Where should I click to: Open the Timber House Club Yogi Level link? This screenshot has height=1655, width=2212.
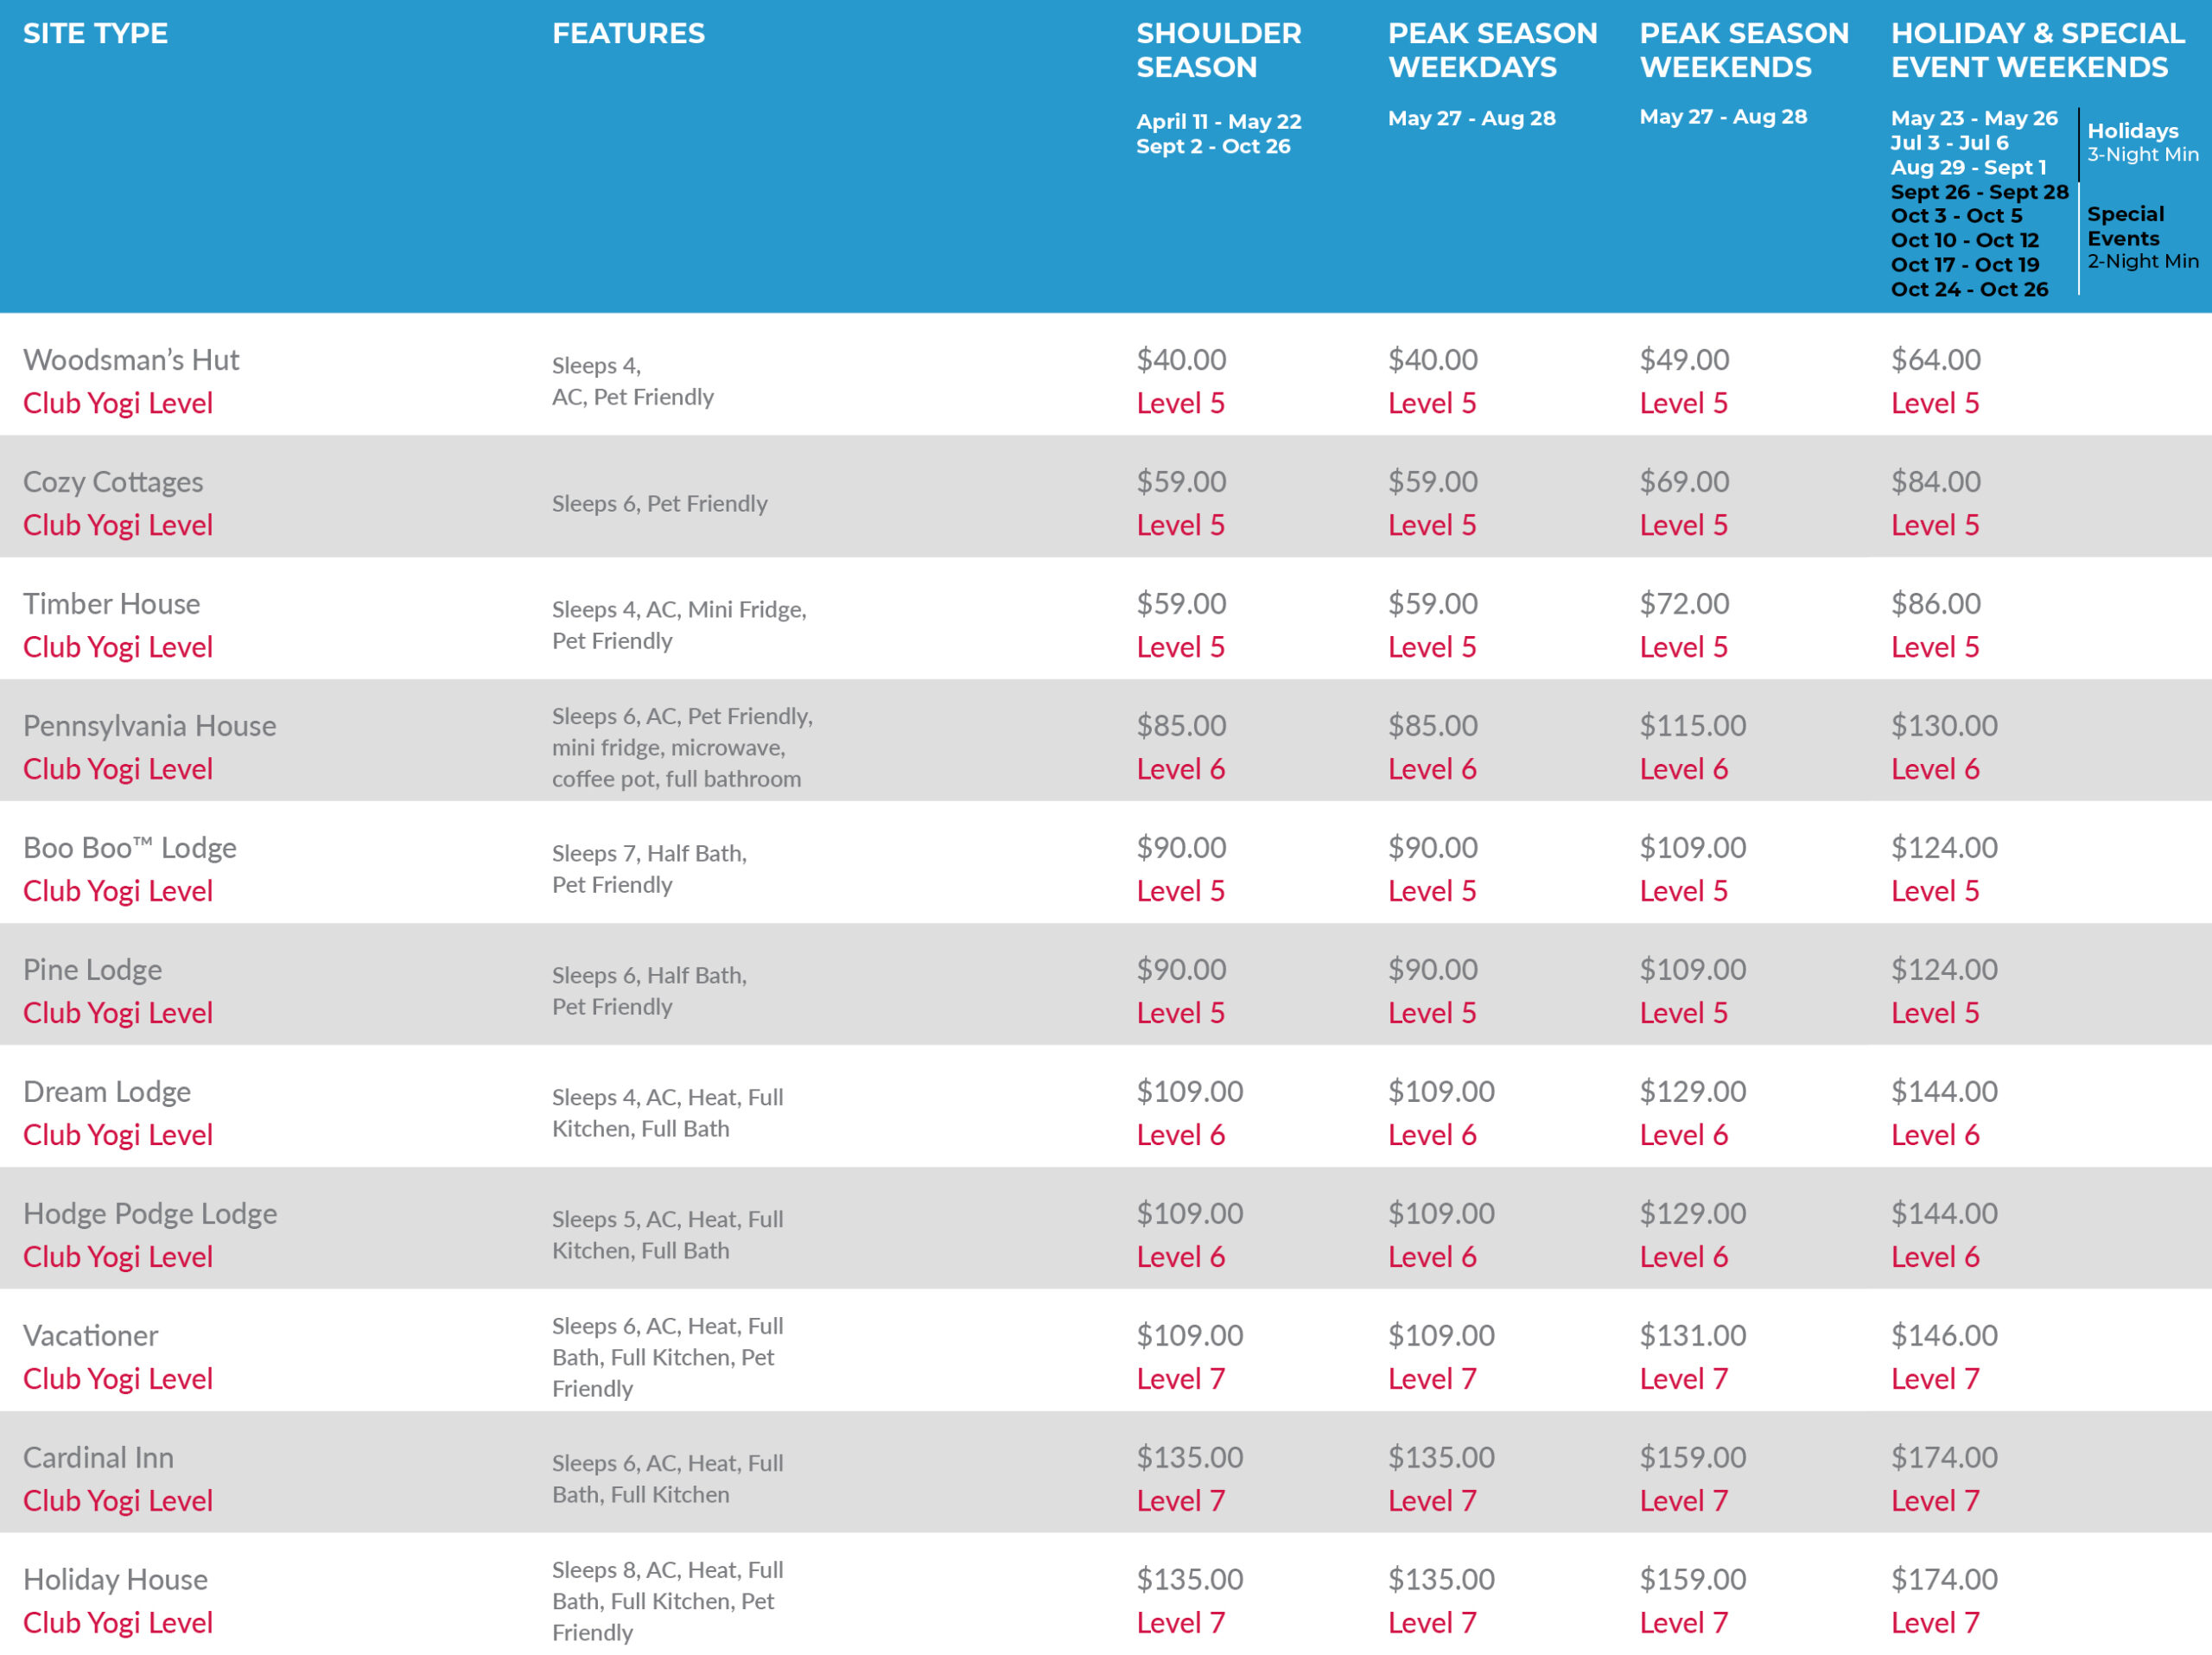(118, 647)
